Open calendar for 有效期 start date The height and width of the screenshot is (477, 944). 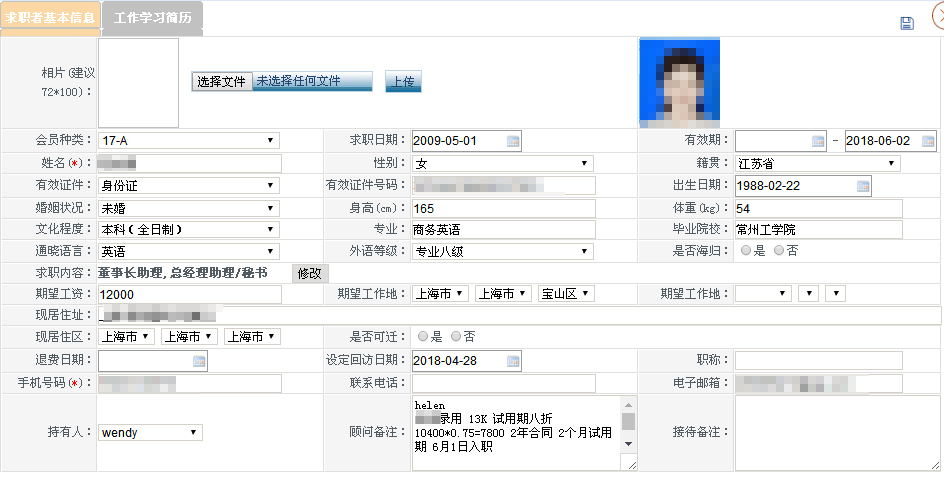point(818,141)
